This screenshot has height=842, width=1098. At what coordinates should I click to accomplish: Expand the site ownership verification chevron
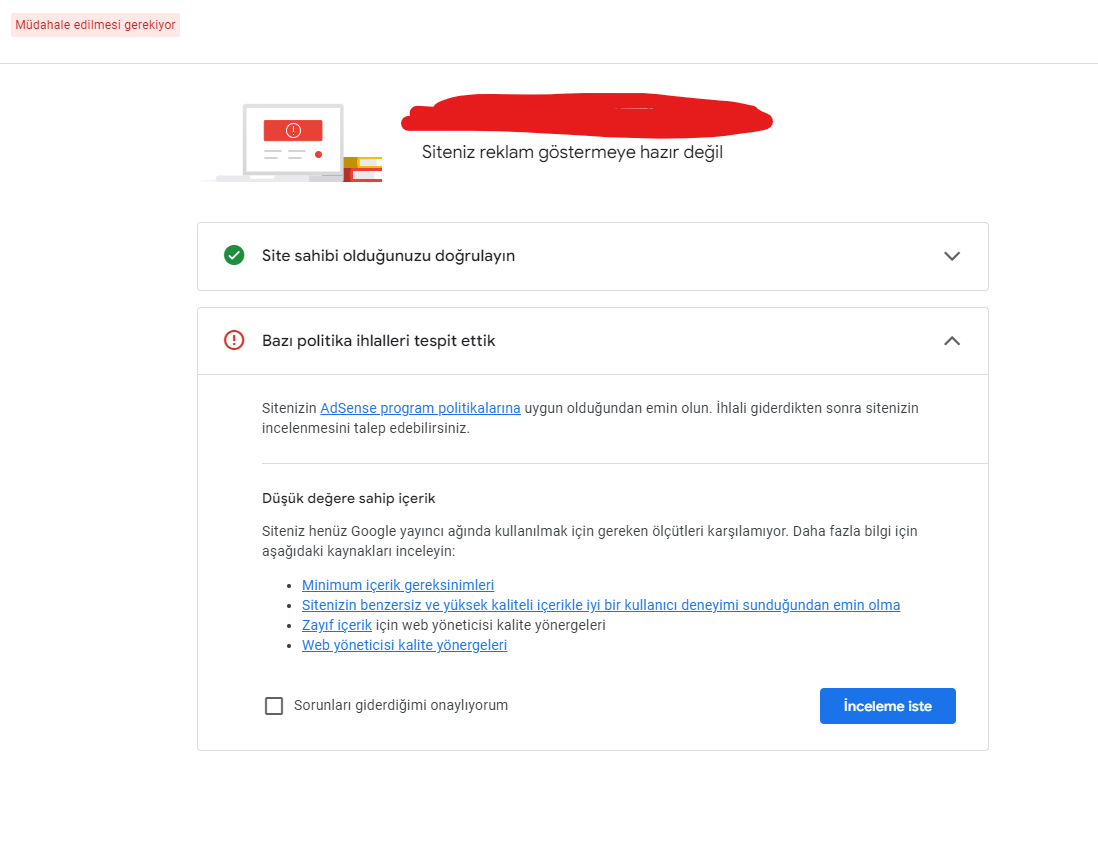click(952, 256)
